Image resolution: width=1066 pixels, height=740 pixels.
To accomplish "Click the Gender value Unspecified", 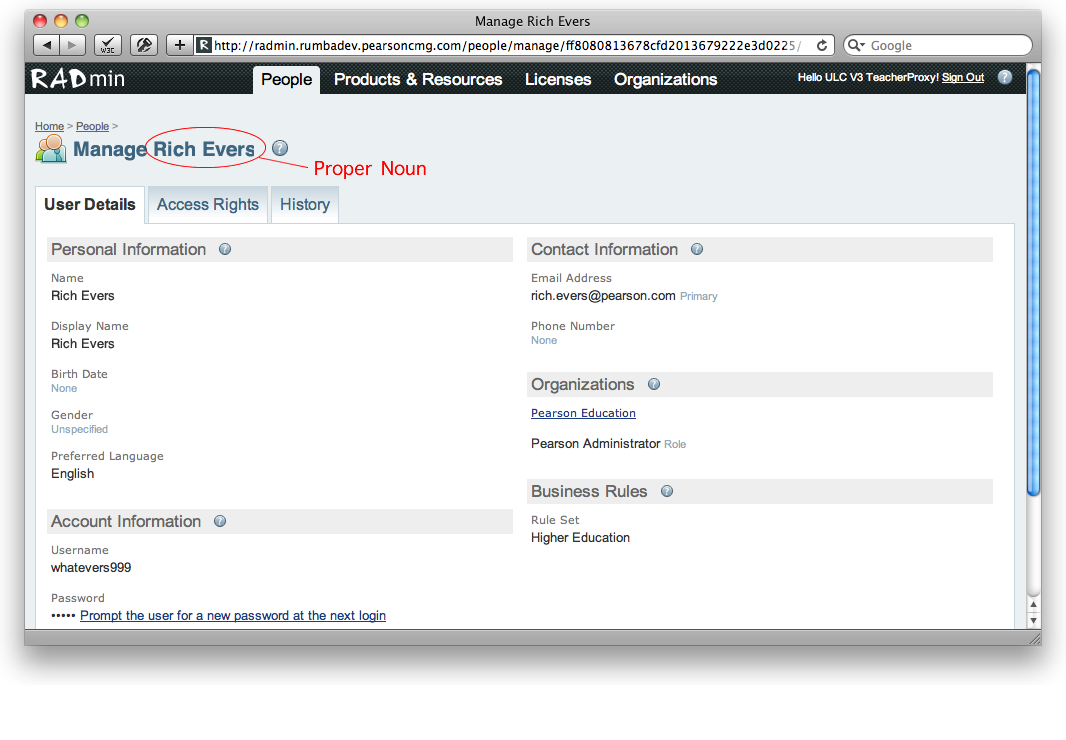I will point(80,430).
